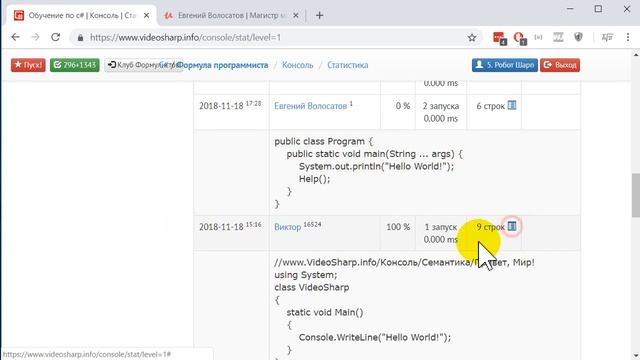640x360 pixels.
Task: Open Клуб Формулистов button
Action: coord(143,65)
